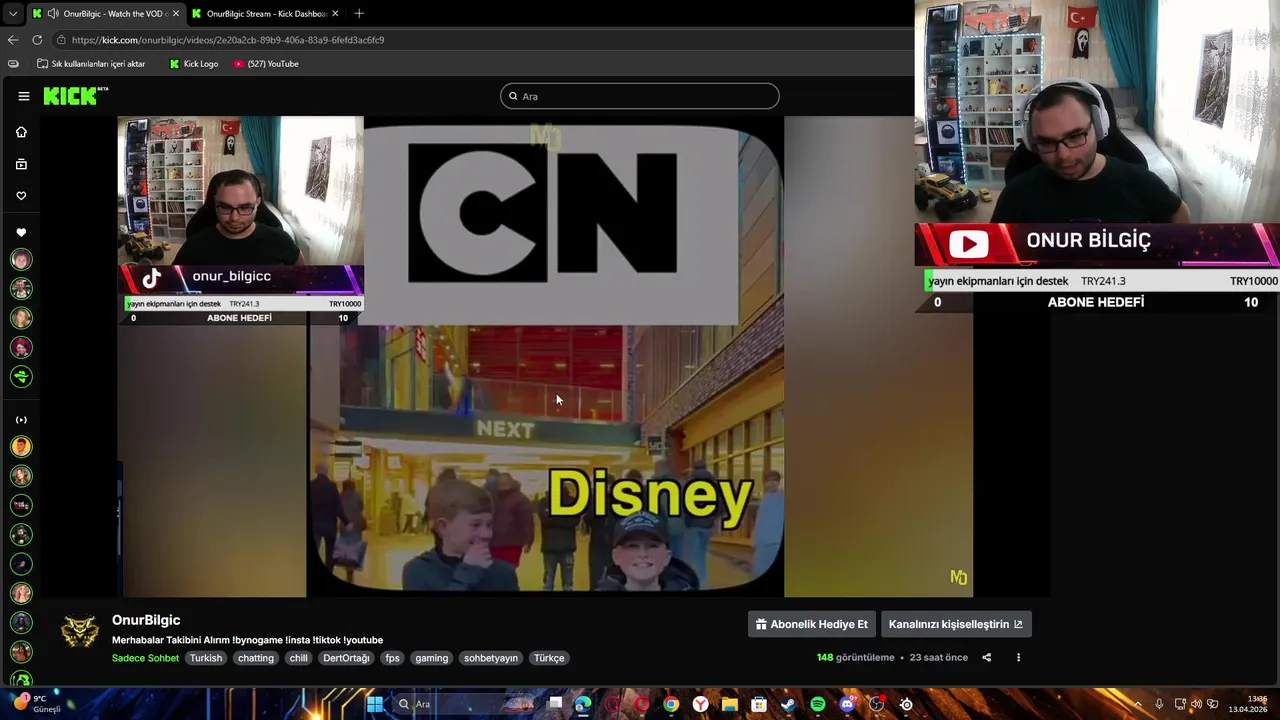Image resolution: width=1280 pixels, height=720 pixels.
Task: Reload the page
Action: pyautogui.click(x=37, y=40)
